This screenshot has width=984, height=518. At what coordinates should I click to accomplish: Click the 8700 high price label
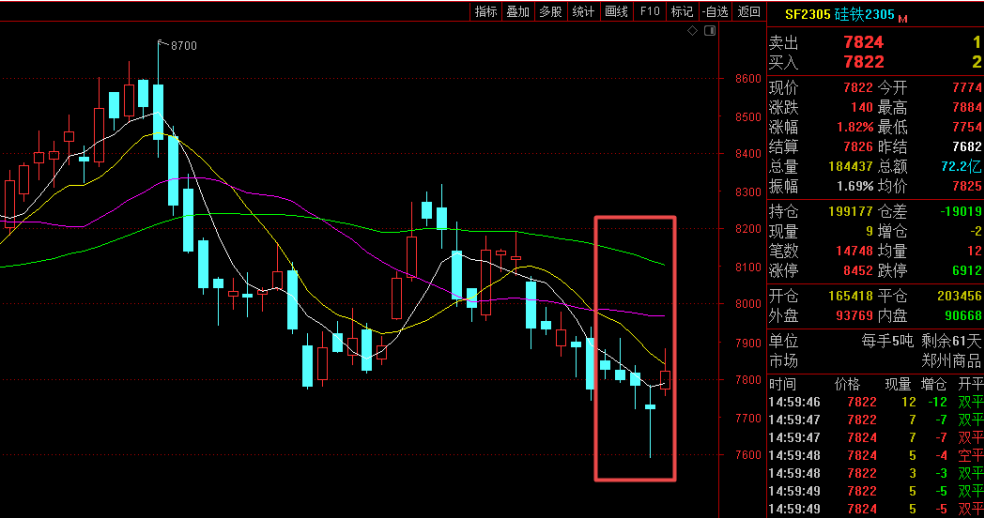click(x=184, y=45)
